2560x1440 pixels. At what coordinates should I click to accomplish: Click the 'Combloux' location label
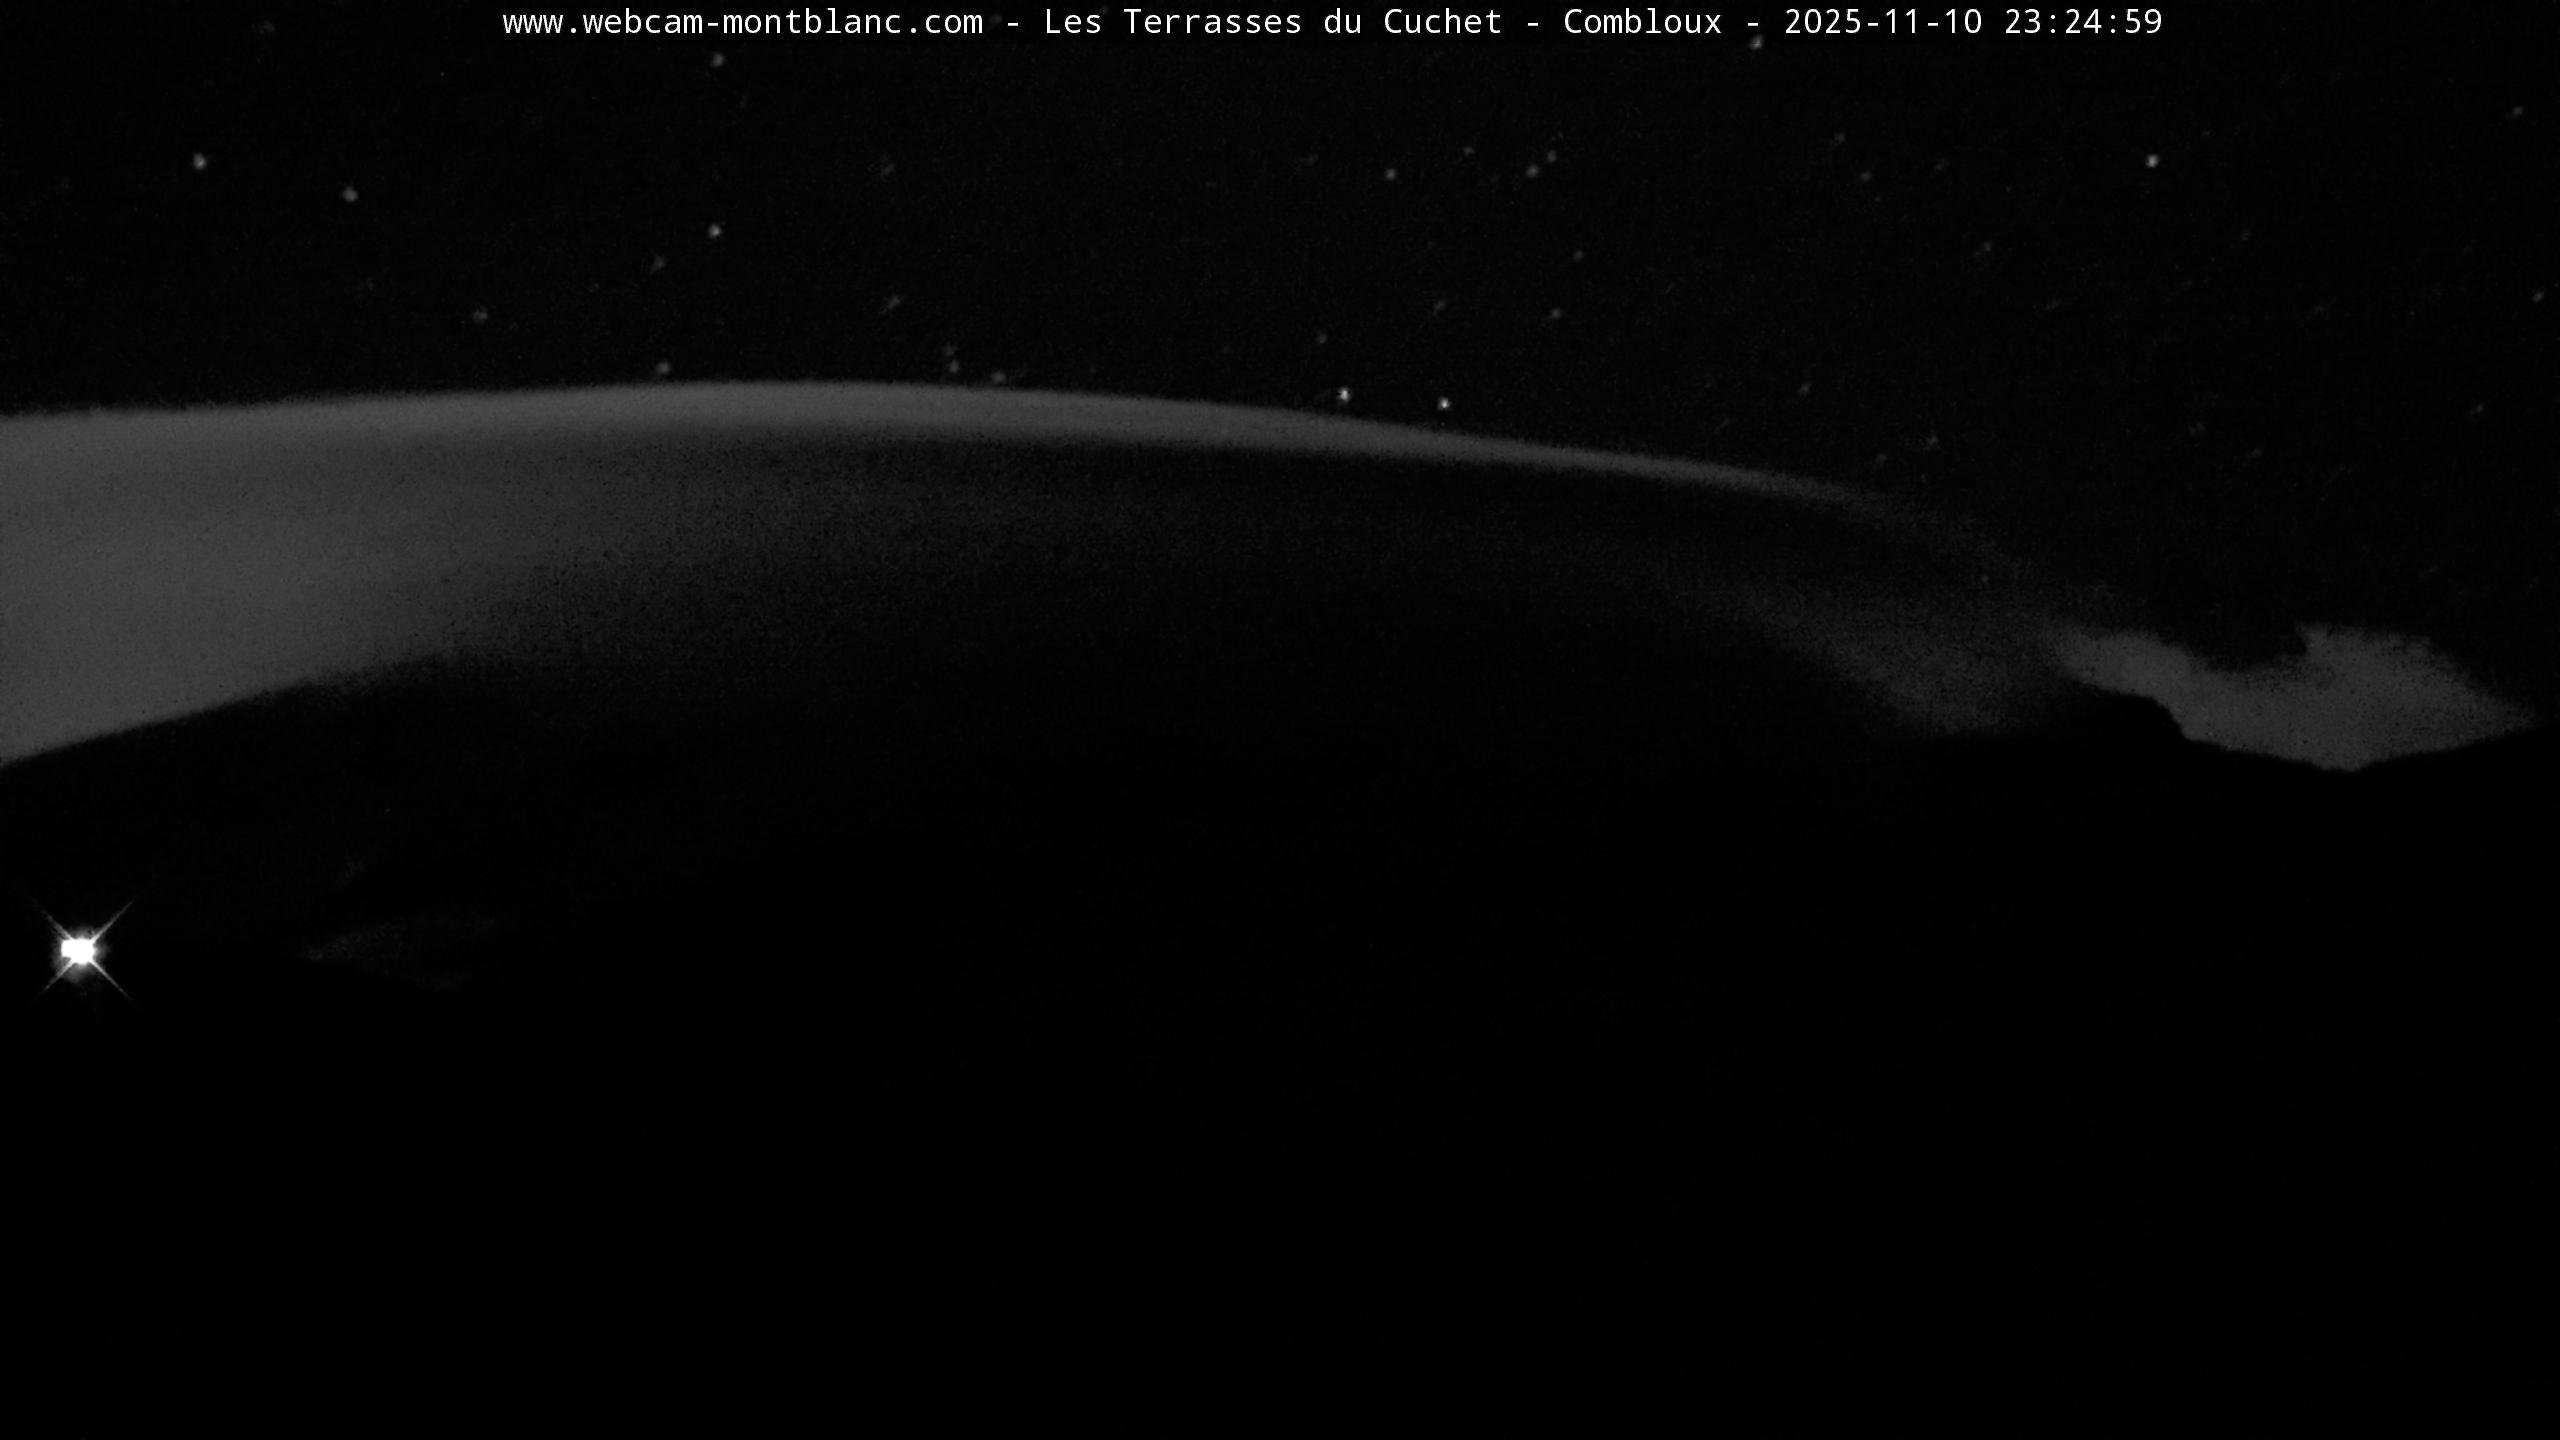pyautogui.click(x=1642, y=22)
